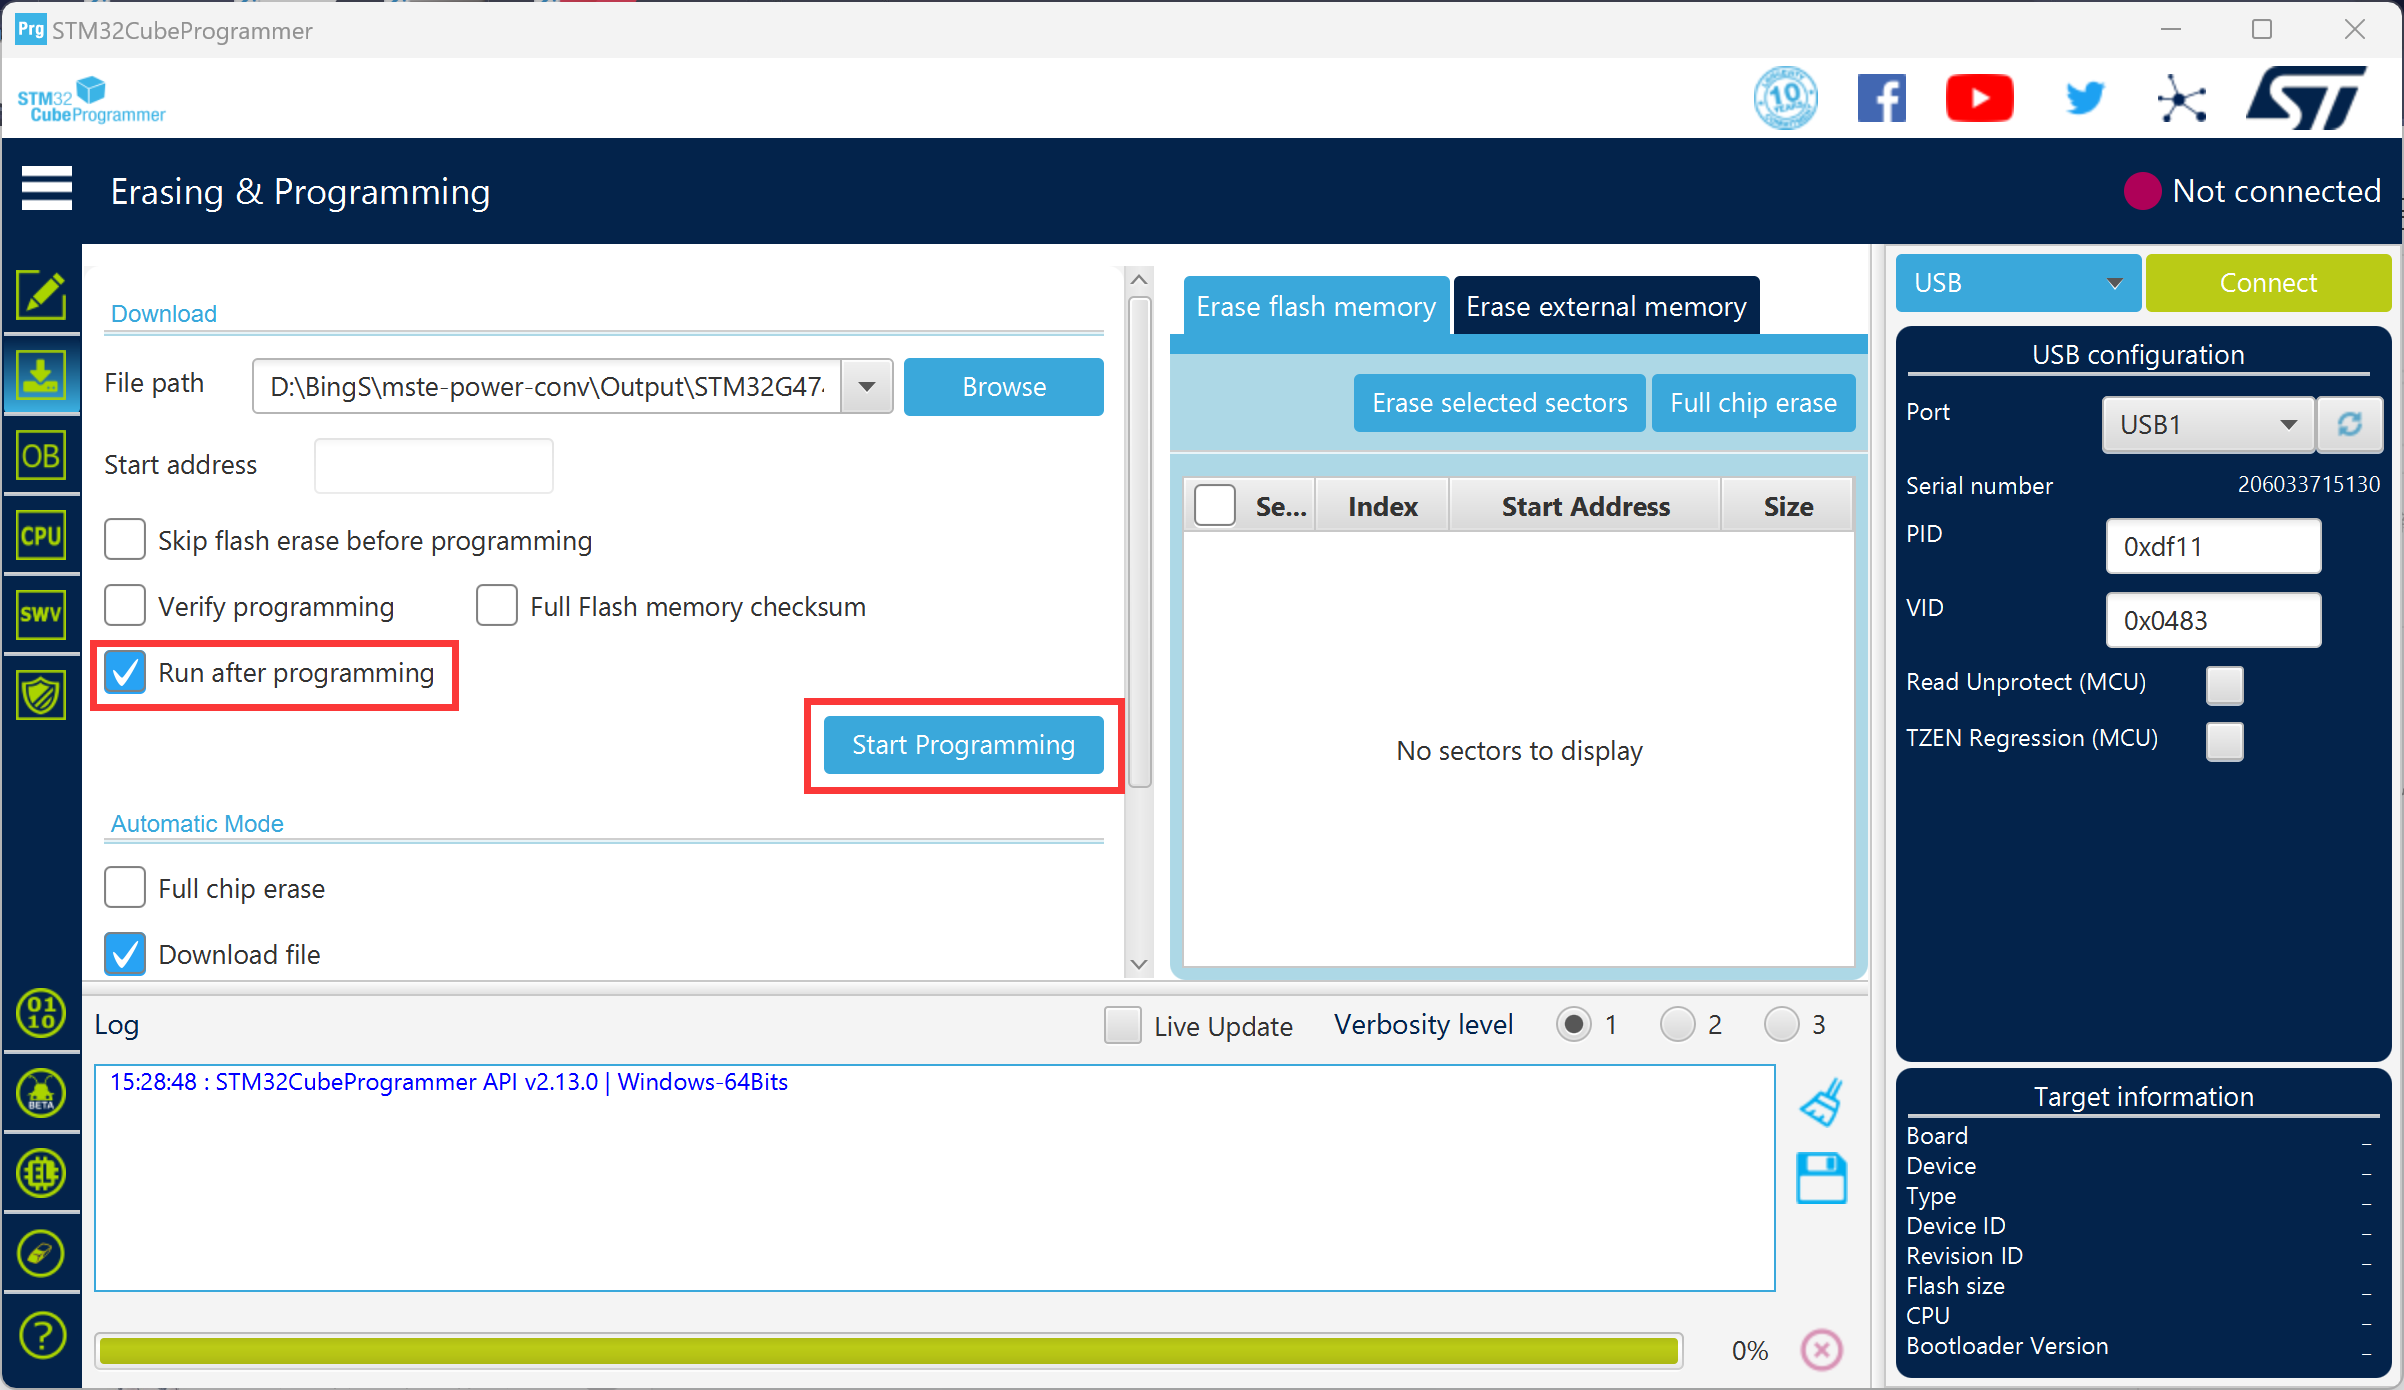Open the CPU panel in sidebar
This screenshot has height=1390, width=2404.
[41, 536]
